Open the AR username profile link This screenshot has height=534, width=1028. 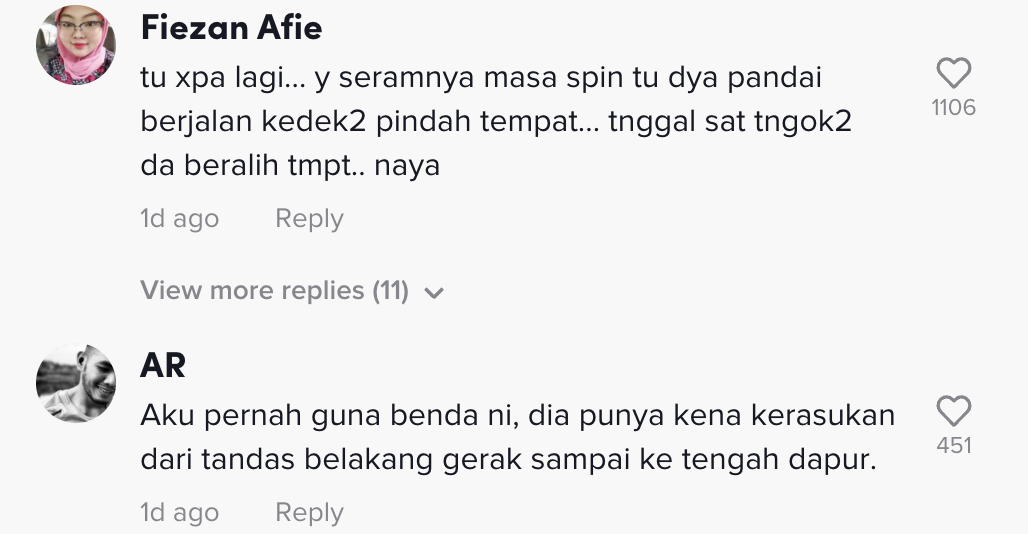coord(163,366)
